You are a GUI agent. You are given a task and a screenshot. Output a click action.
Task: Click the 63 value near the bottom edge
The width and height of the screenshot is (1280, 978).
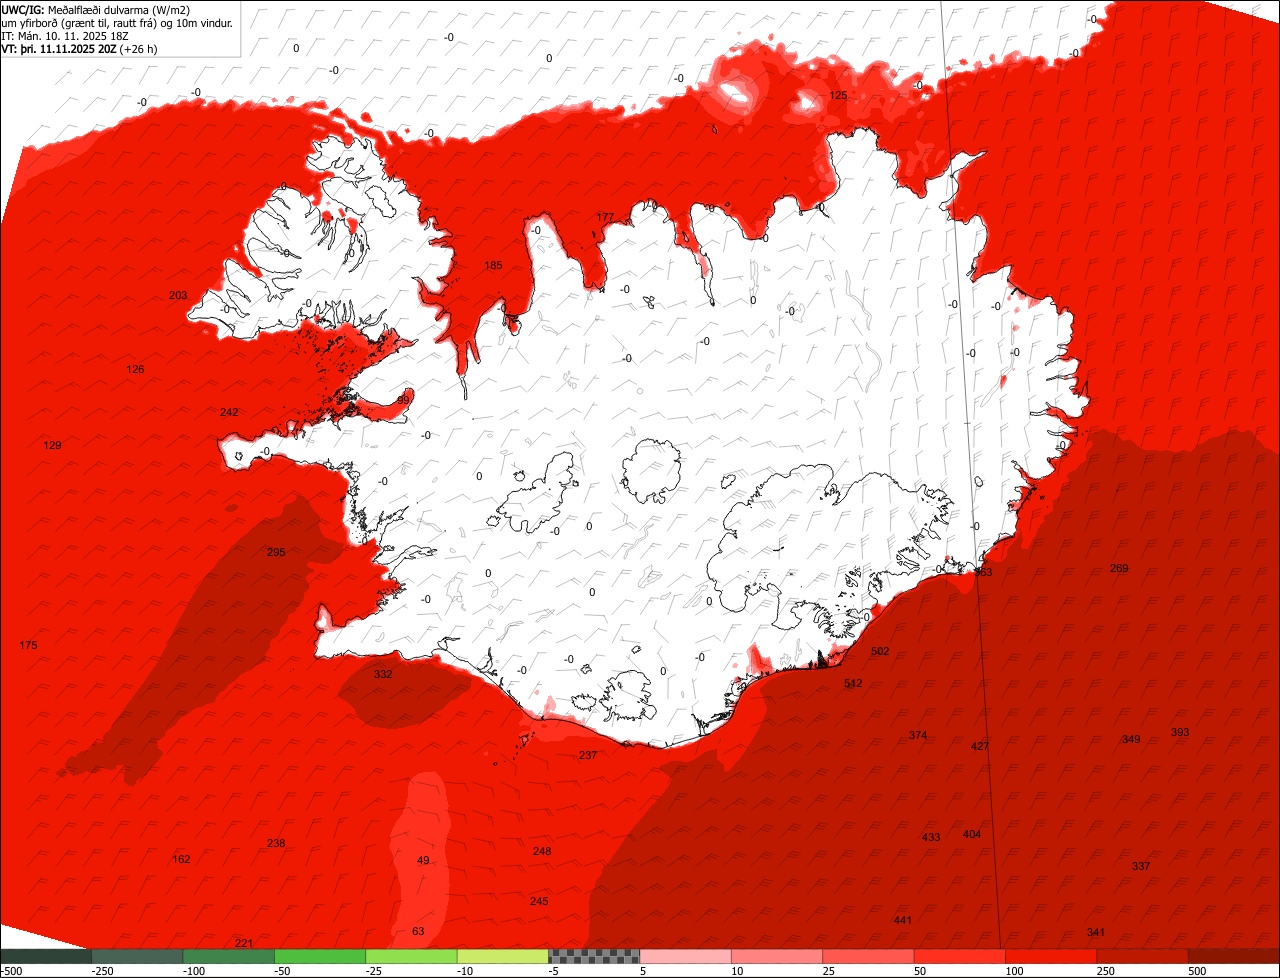tap(418, 931)
